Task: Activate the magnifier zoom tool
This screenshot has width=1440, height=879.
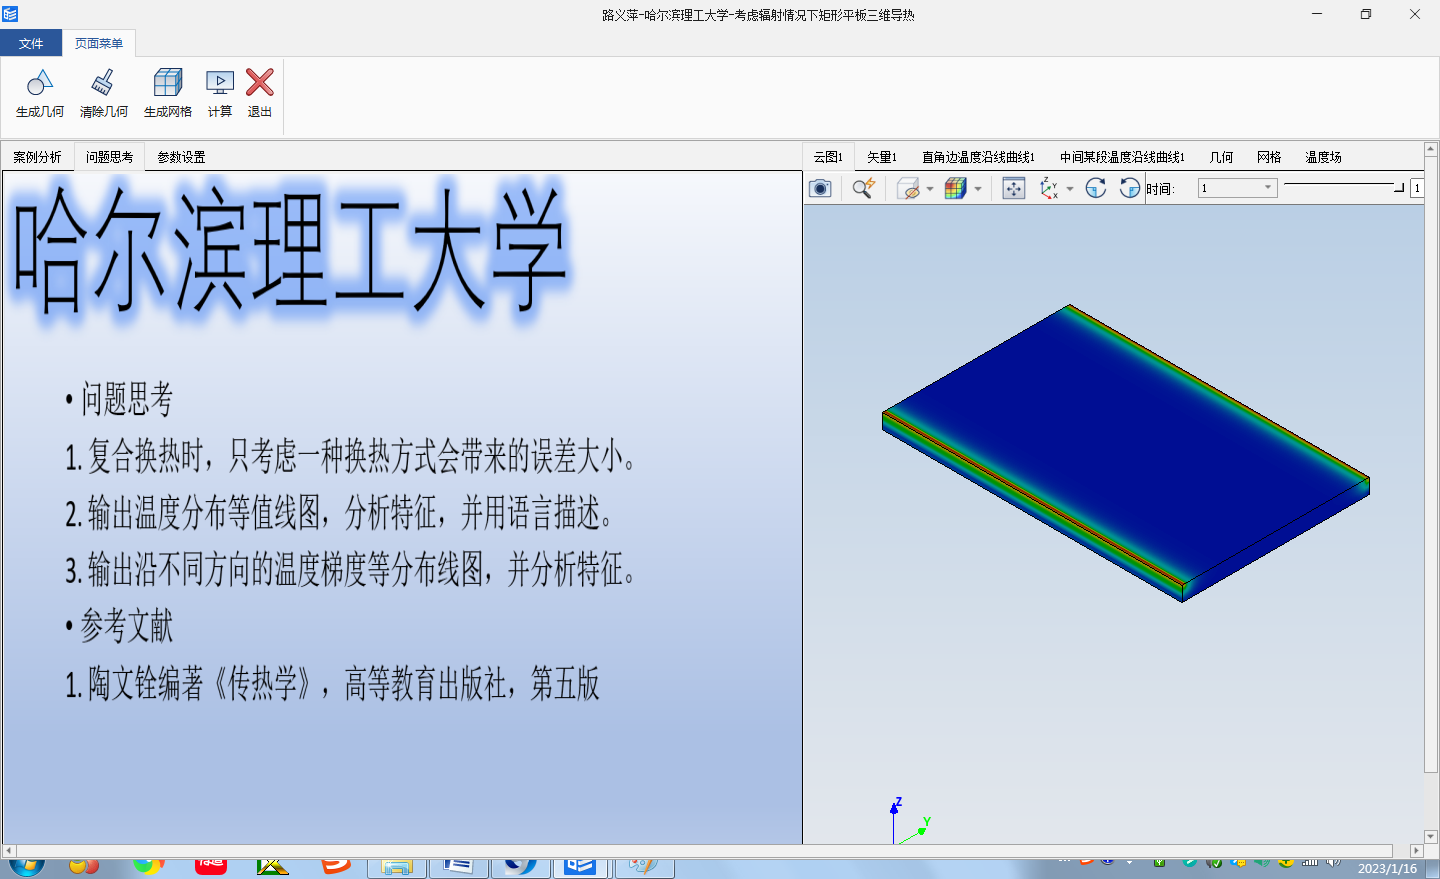Action: tap(863, 188)
